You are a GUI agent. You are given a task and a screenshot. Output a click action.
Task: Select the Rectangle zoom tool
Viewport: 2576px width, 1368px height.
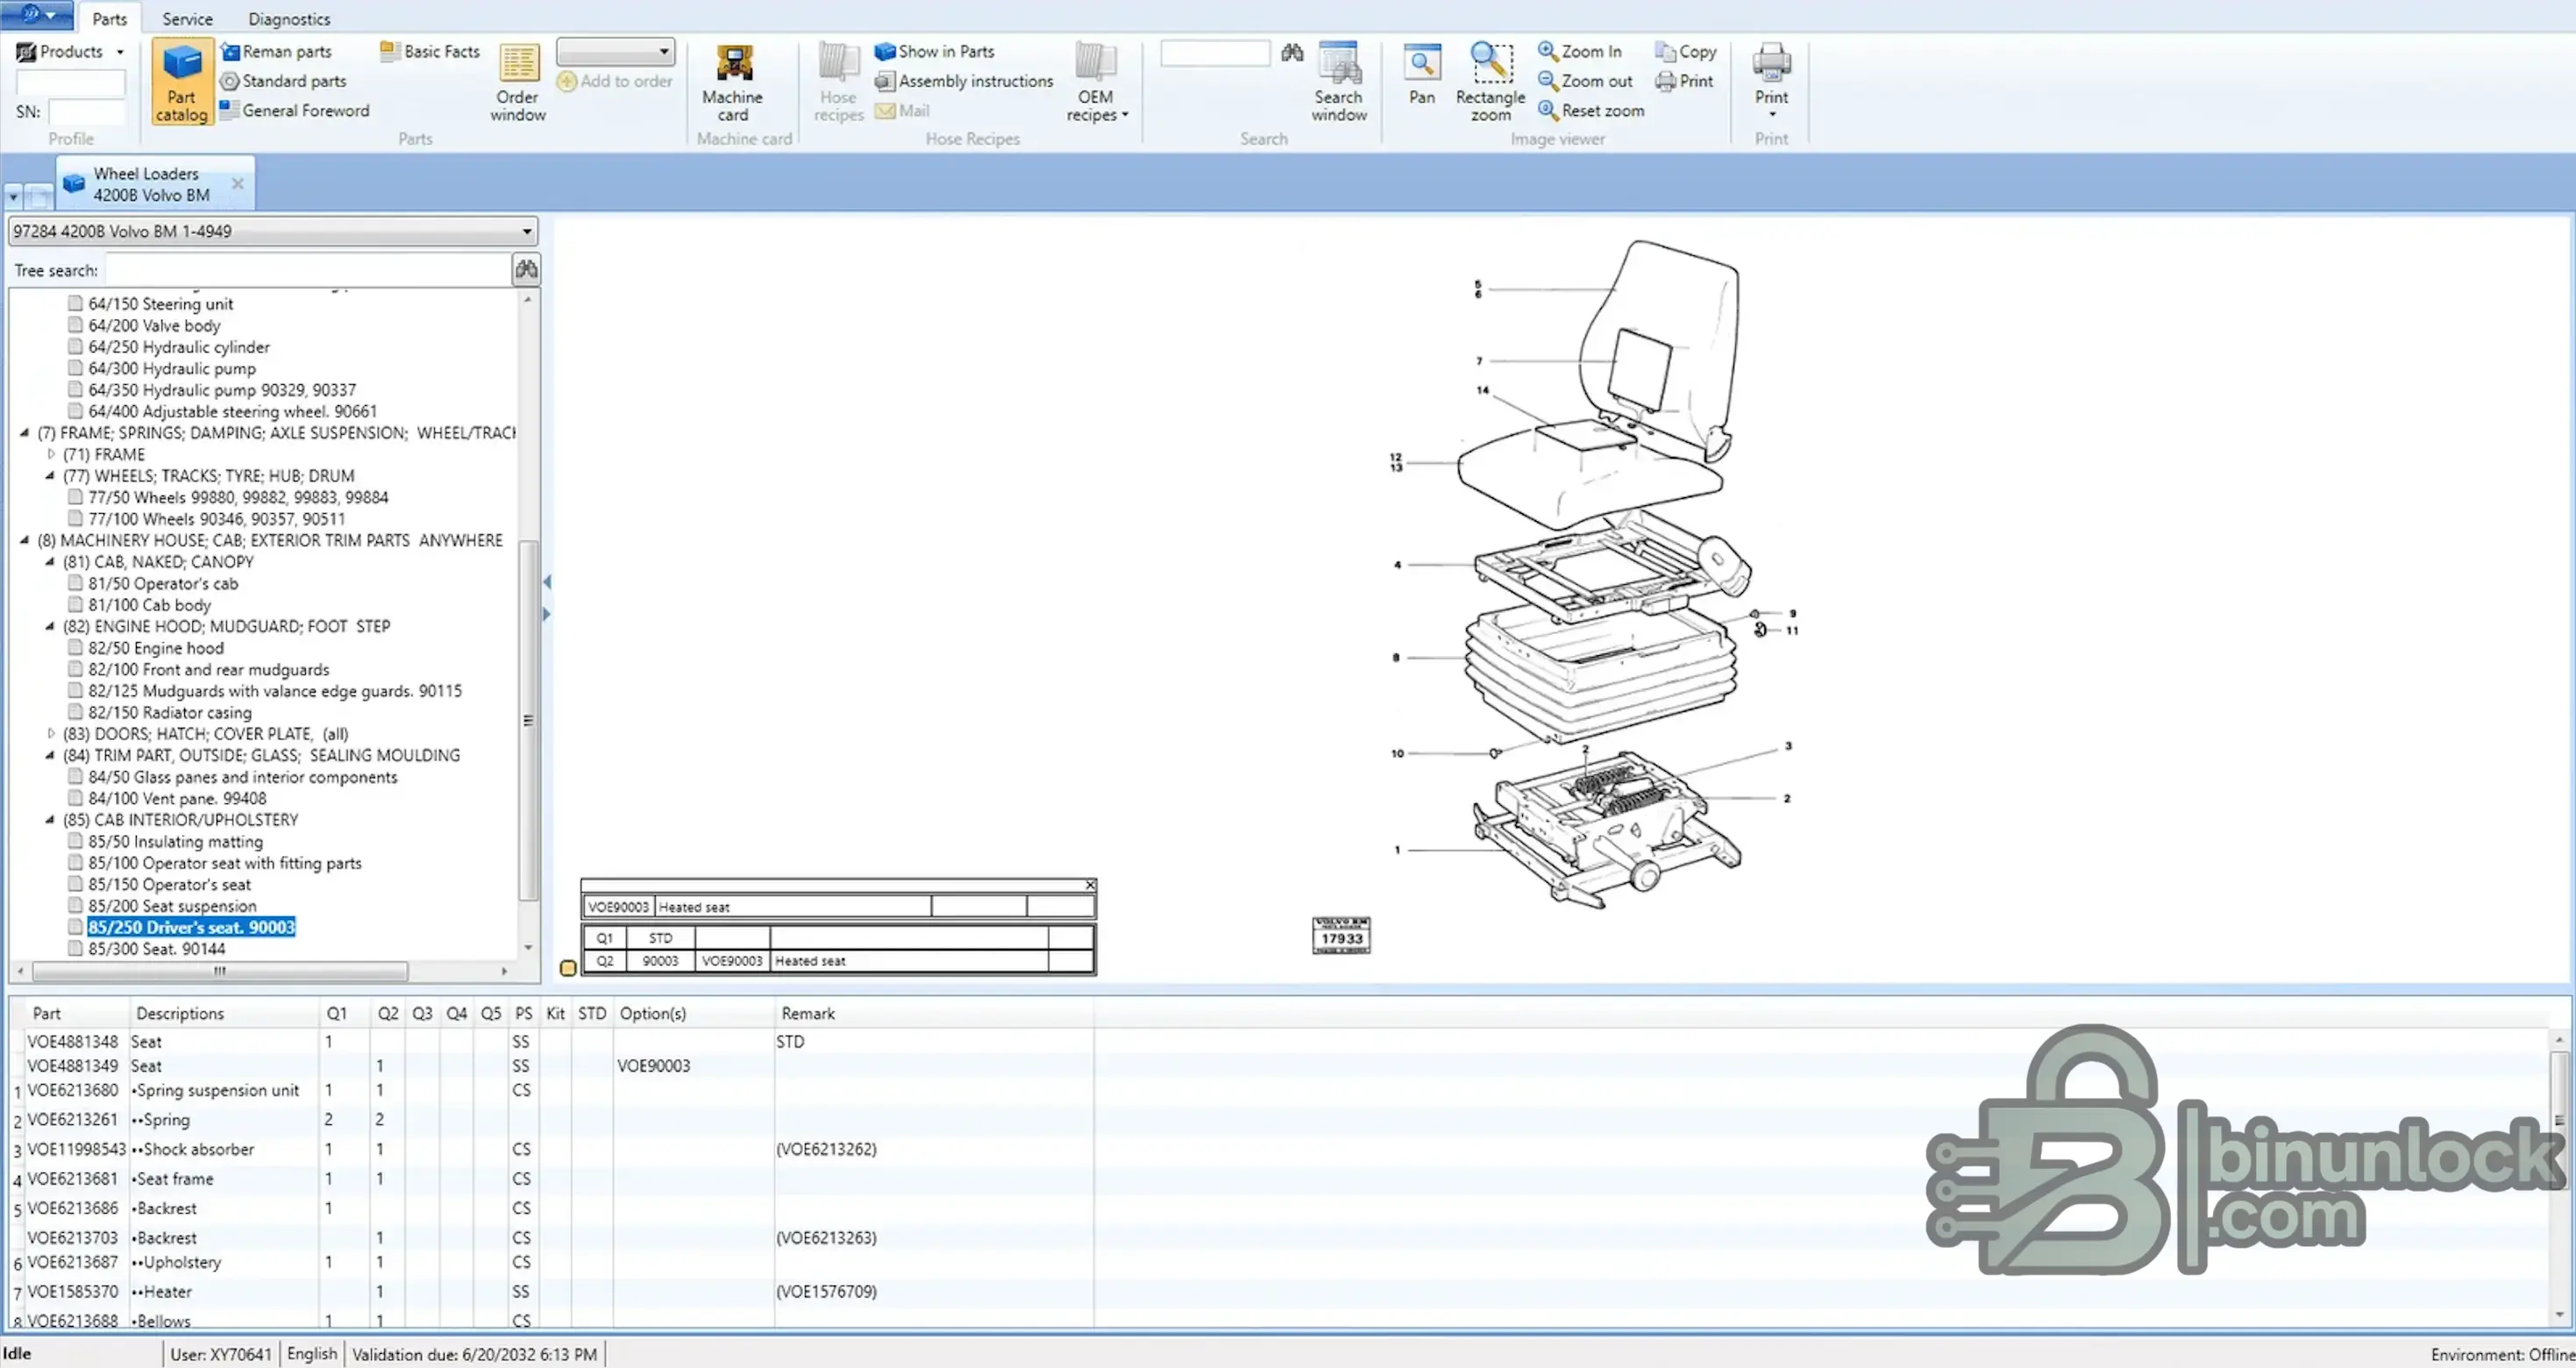(x=1490, y=82)
